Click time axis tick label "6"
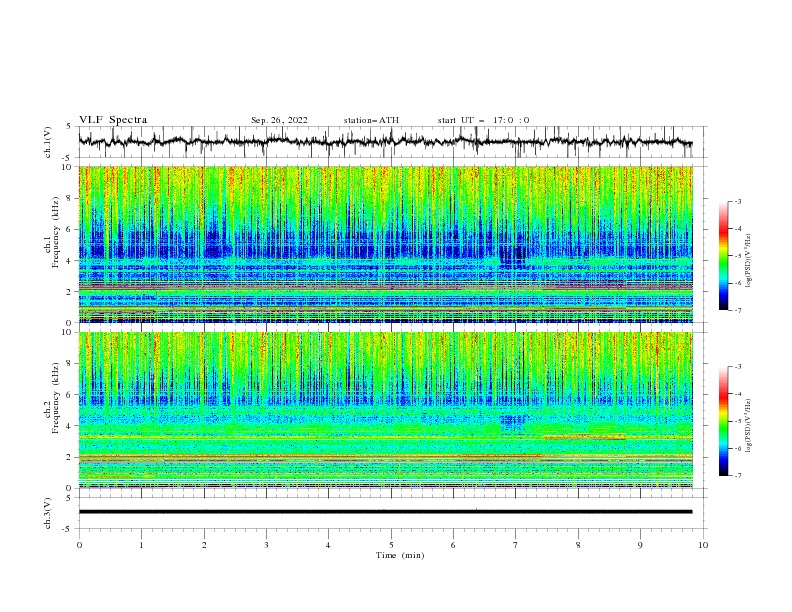Viewport: 792px width, 612px height. (453, 545)
